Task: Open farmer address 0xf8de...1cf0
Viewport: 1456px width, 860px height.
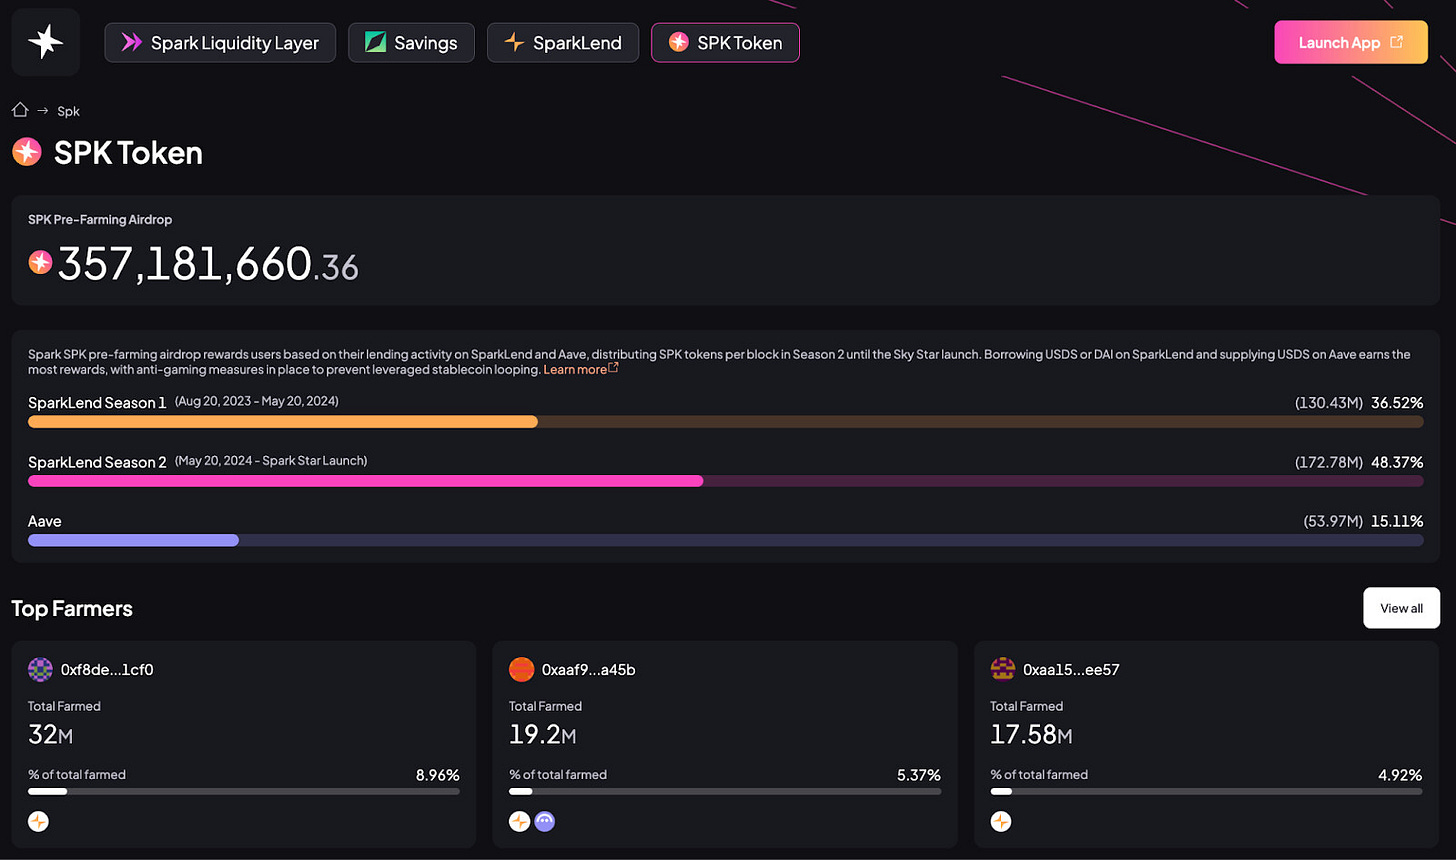Action: [x=107, y=670]
